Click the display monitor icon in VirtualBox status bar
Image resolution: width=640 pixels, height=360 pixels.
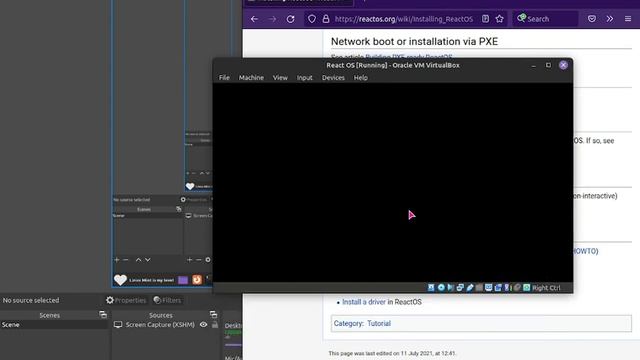pyautogui.click(x=489, y=287)
